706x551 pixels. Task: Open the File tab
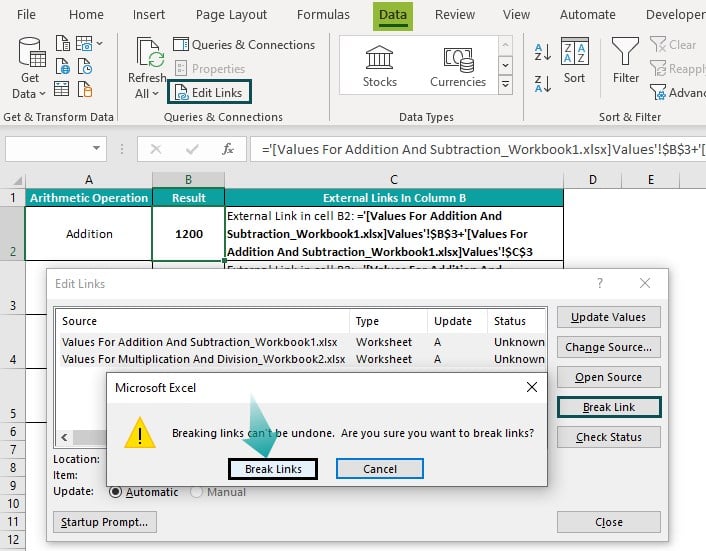pos(26,14)
